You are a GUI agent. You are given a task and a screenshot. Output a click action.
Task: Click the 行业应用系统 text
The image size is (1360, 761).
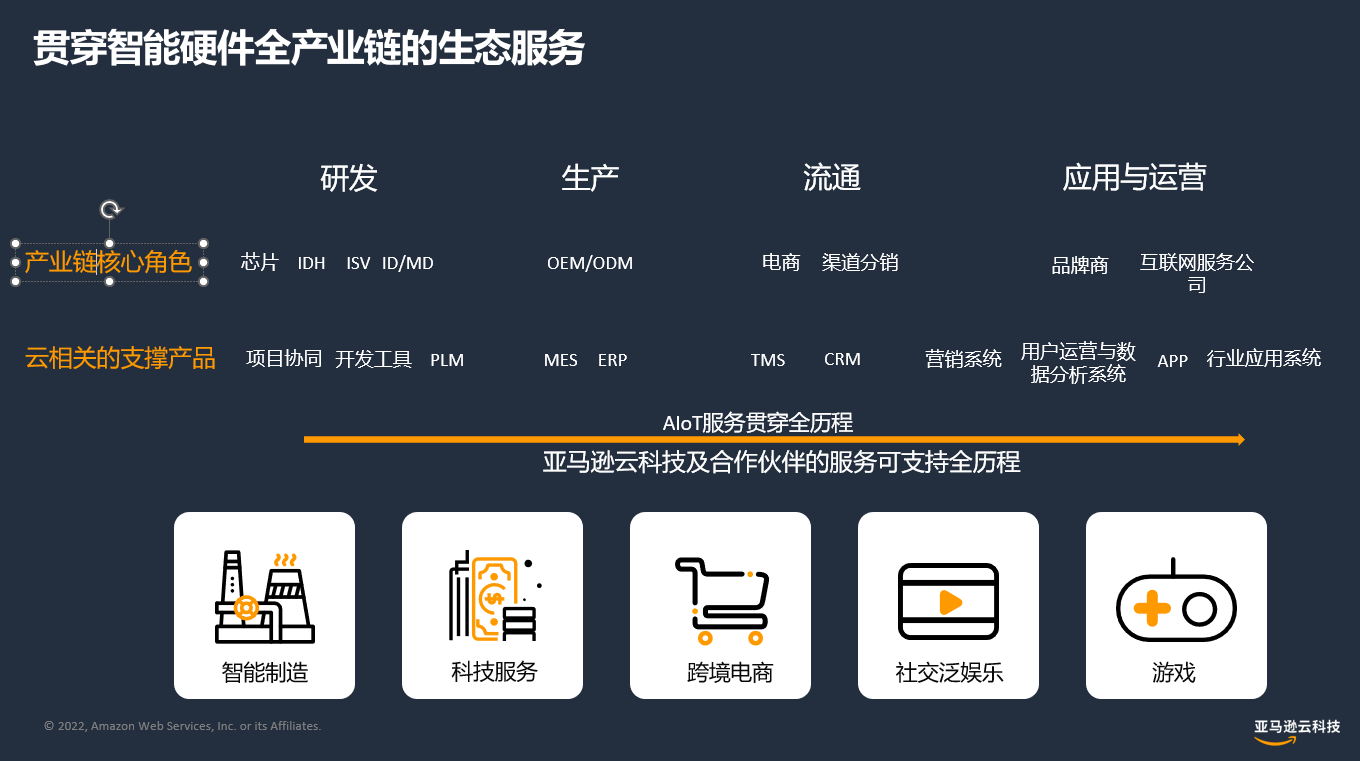1264,358
